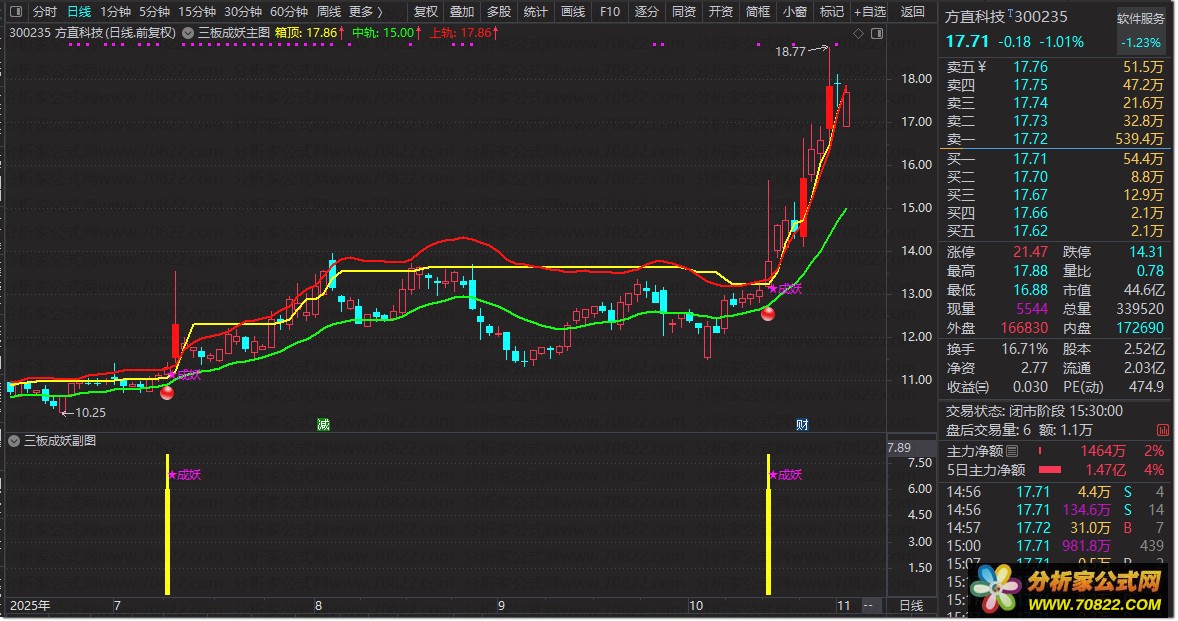Open the 软件服务 panel

pos(1141,18)
